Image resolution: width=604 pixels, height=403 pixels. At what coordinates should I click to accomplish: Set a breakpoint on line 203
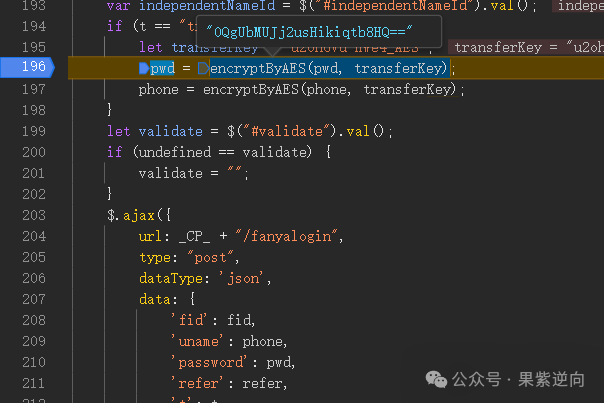(32, 214)
